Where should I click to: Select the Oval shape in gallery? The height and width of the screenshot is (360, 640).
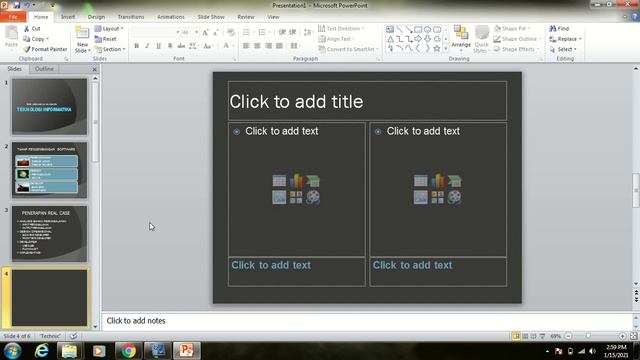click(427, 29)
